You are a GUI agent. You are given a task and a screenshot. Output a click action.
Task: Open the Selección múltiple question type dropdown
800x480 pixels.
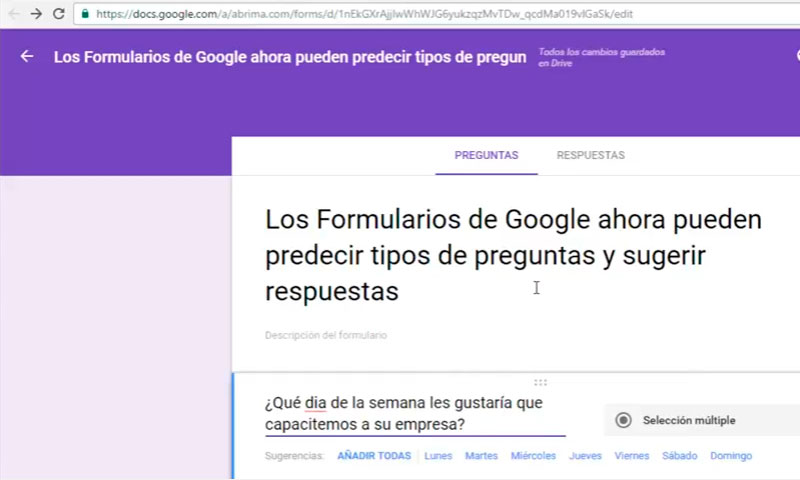pyautogui.click(x=702, y=420)
